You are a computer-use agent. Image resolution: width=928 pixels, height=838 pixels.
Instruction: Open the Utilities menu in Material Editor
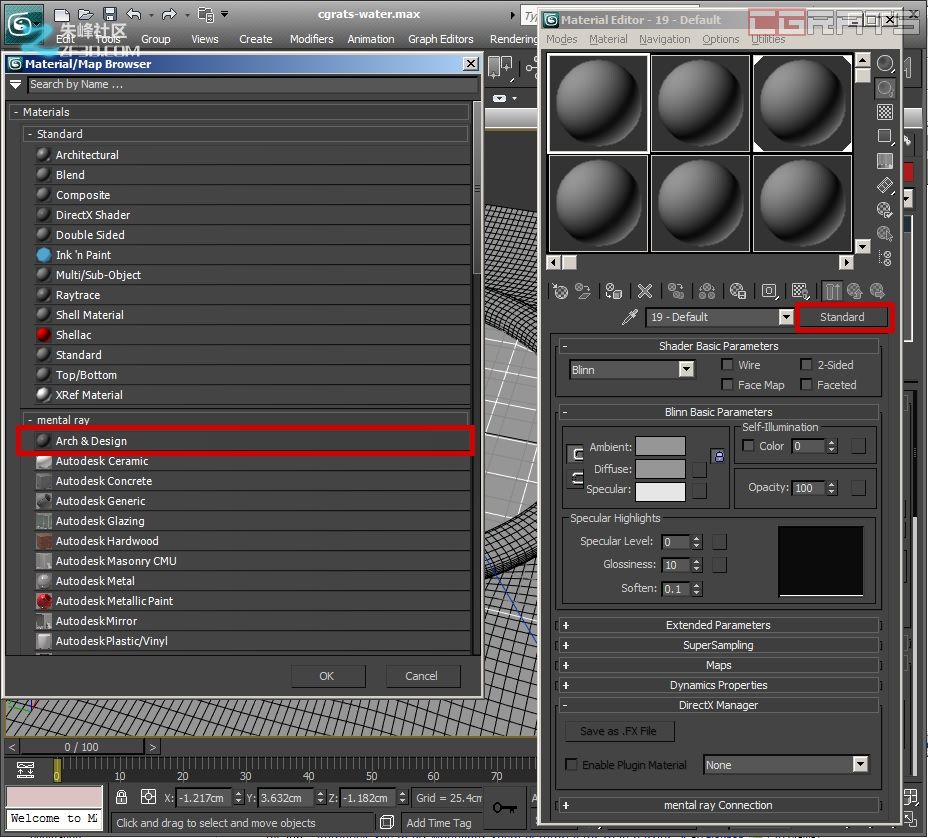tap(768, 39)
